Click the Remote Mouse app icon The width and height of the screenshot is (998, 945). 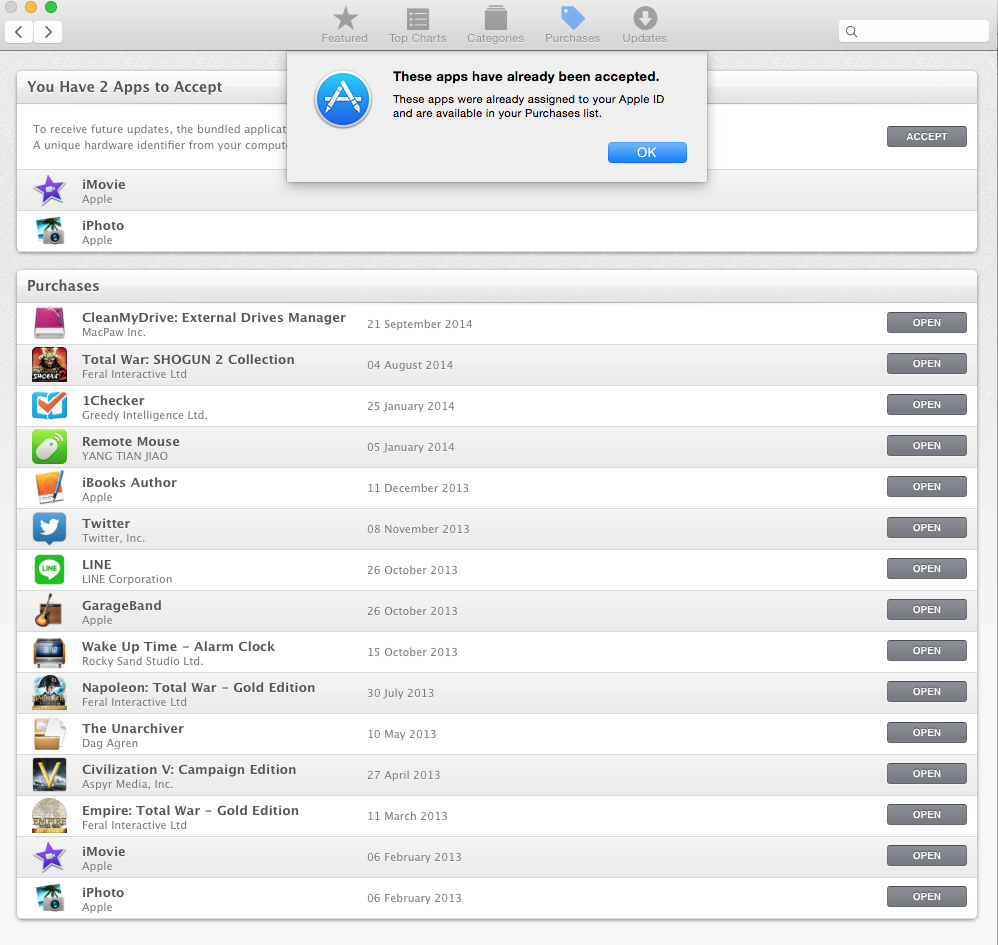point(50,447)
